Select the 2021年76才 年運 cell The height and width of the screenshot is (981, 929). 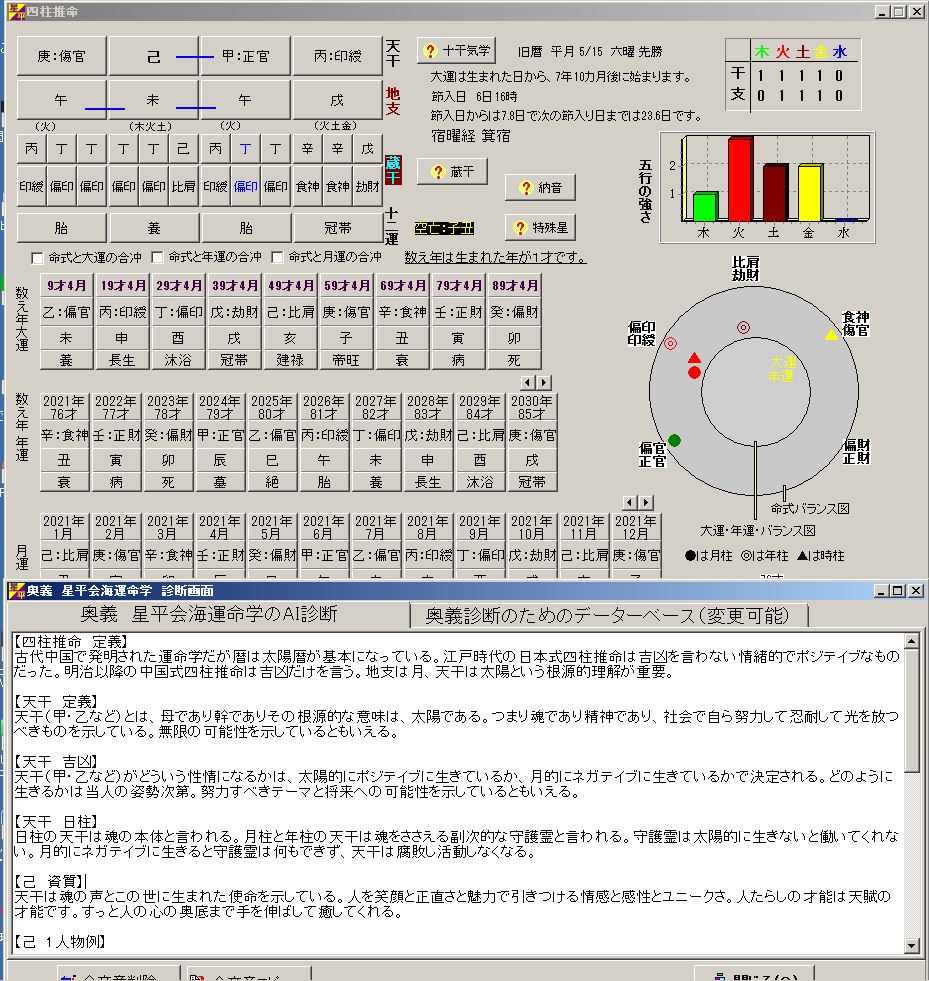(64, 407)
